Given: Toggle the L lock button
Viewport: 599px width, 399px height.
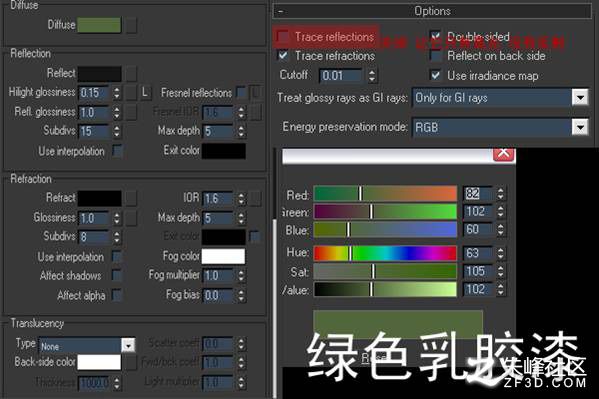Looking at the screenshot, I should 145,92.
